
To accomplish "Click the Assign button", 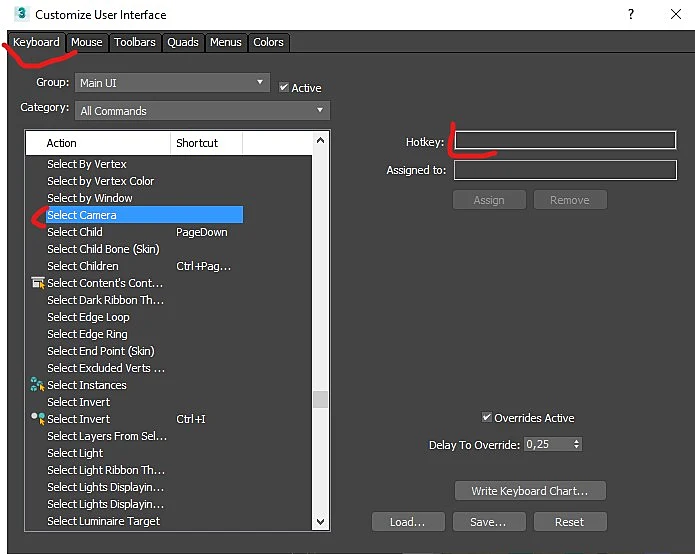I will pyautogui.click(x=489, y=200).
